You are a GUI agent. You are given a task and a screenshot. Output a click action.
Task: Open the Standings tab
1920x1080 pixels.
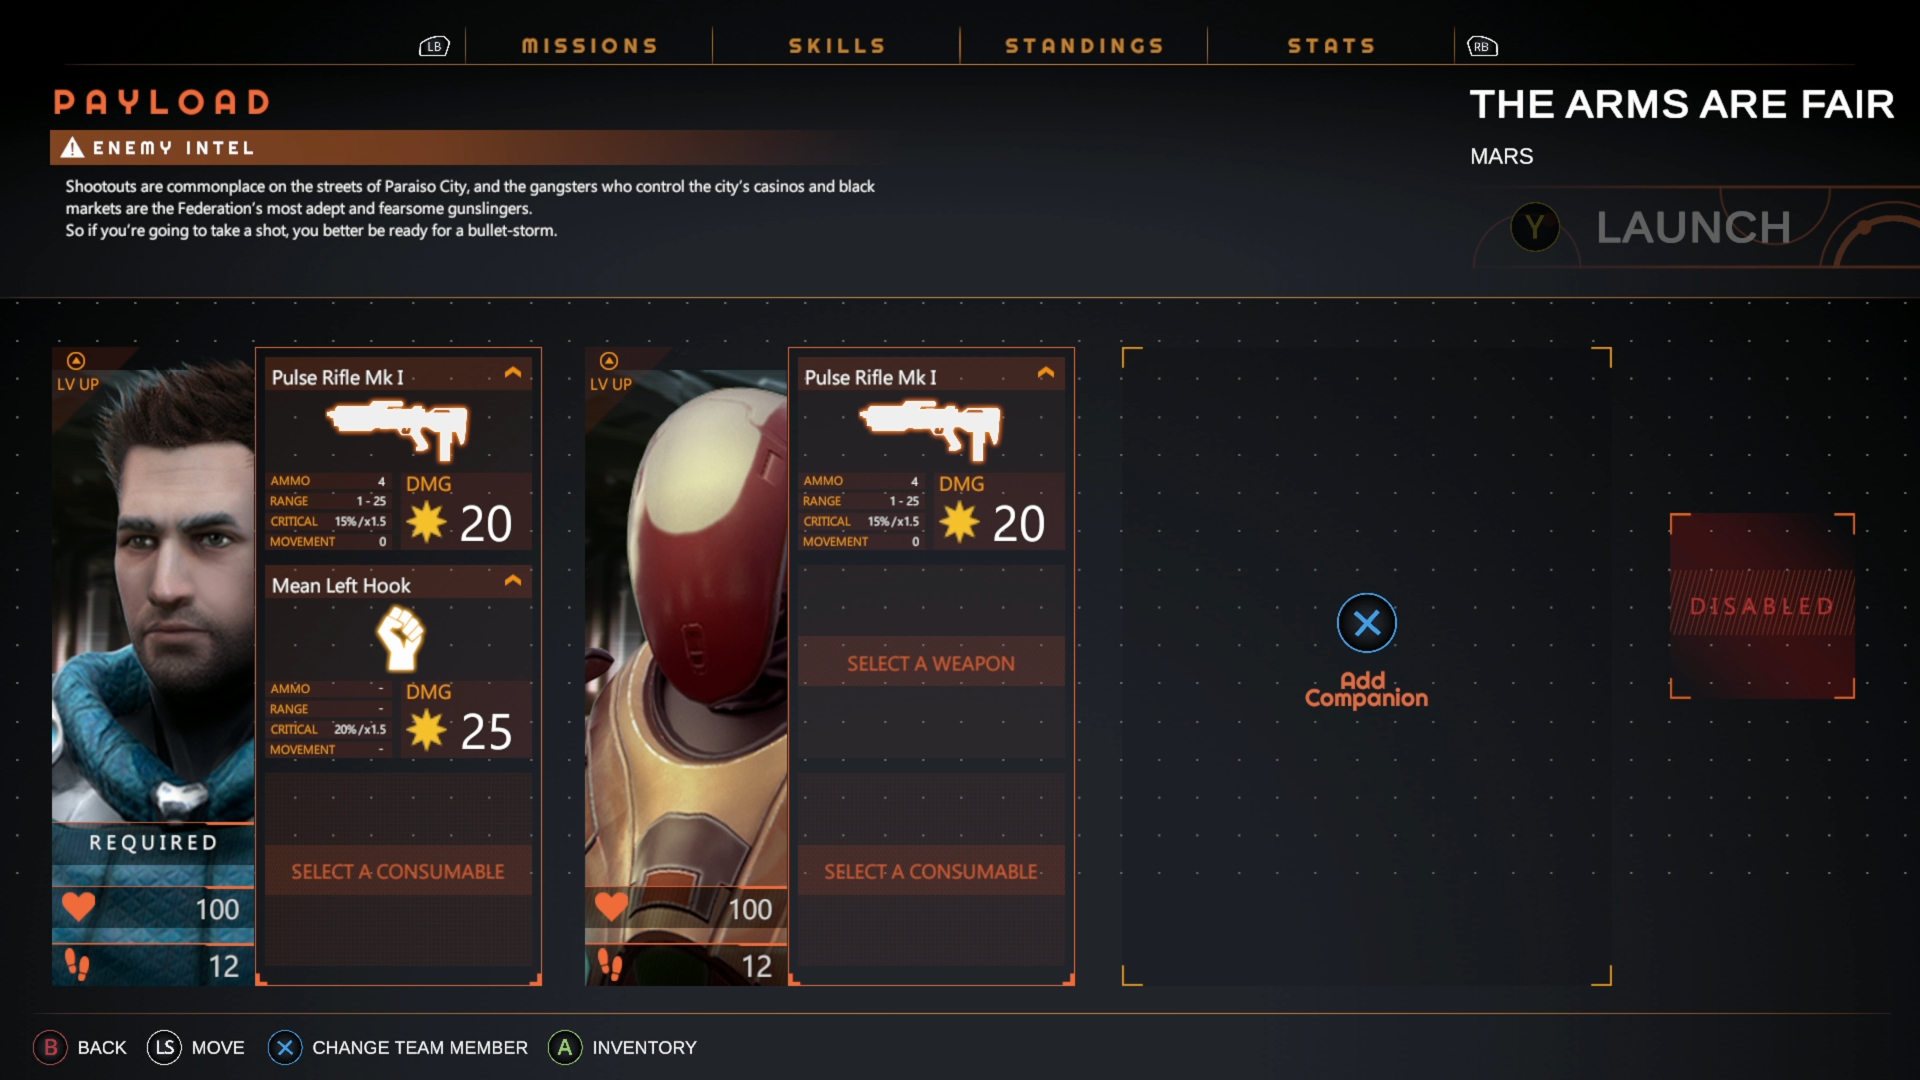1084,46
